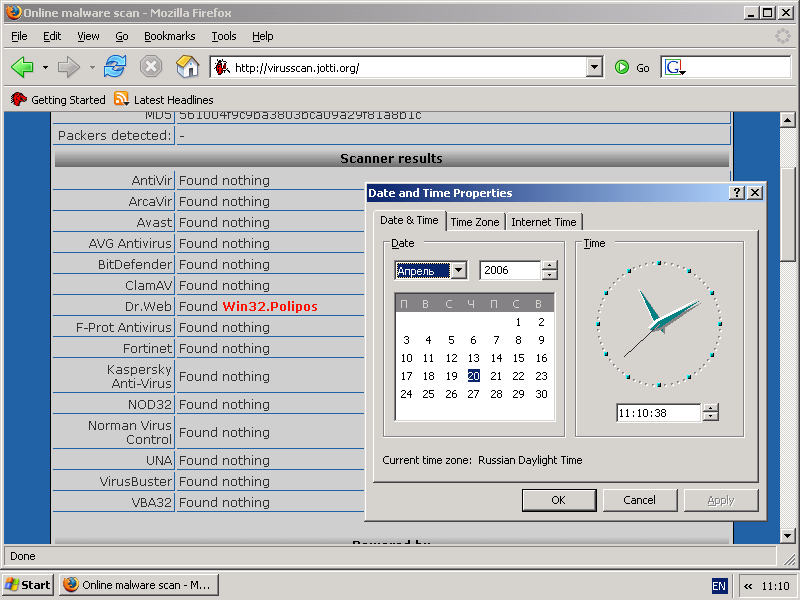Go to the Home page icon
The height and width of the screenshot is (600, 800).
[187, 67]
